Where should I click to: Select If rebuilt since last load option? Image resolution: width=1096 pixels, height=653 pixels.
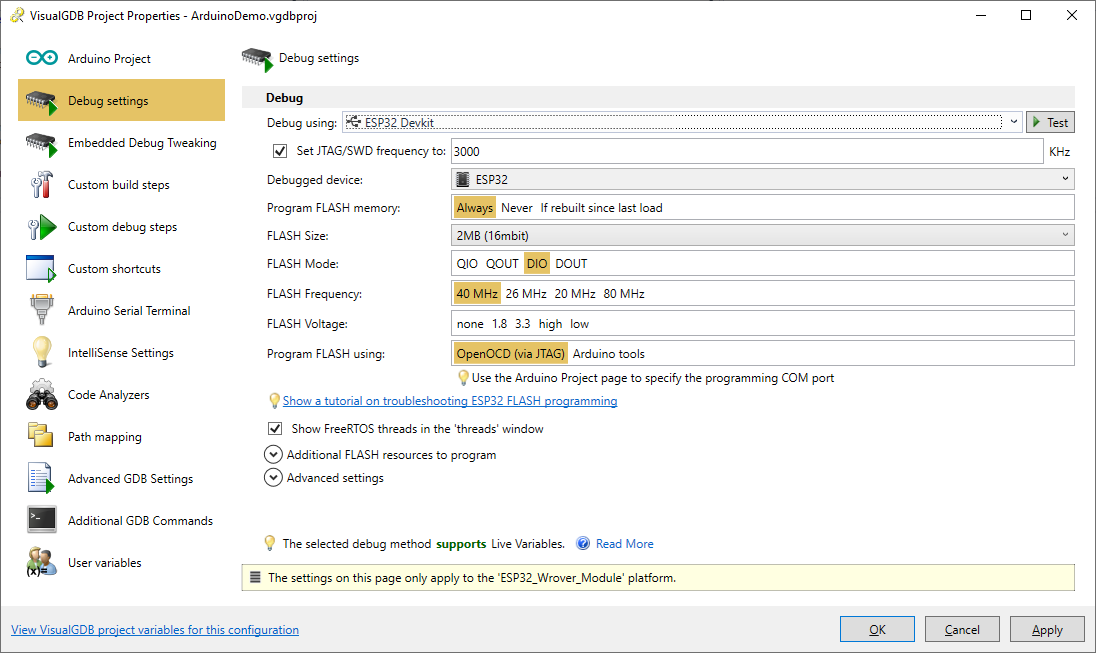click(601, 208)
